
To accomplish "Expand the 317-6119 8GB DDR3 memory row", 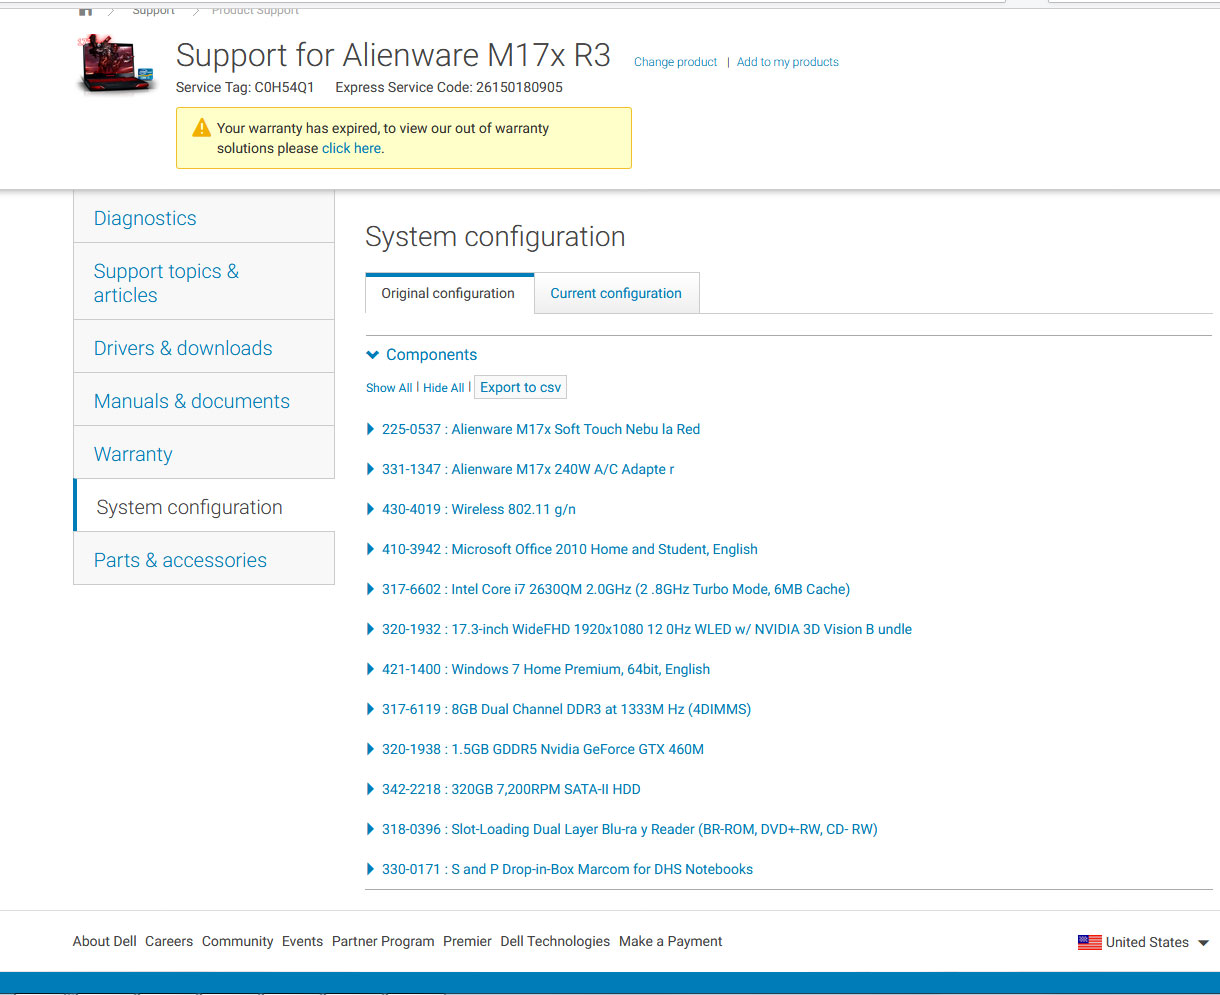I will [371, 709].
